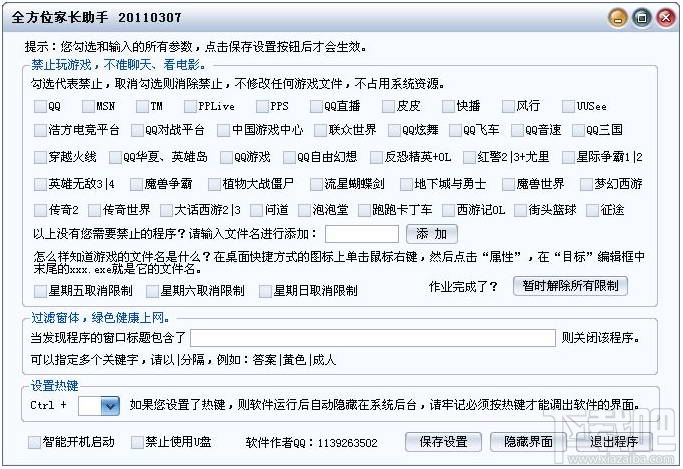The width and height of the screenshot is (683, 469).
Task: Select 英雄无敌3|4 checkbox
Action: (x=40, y=184)
